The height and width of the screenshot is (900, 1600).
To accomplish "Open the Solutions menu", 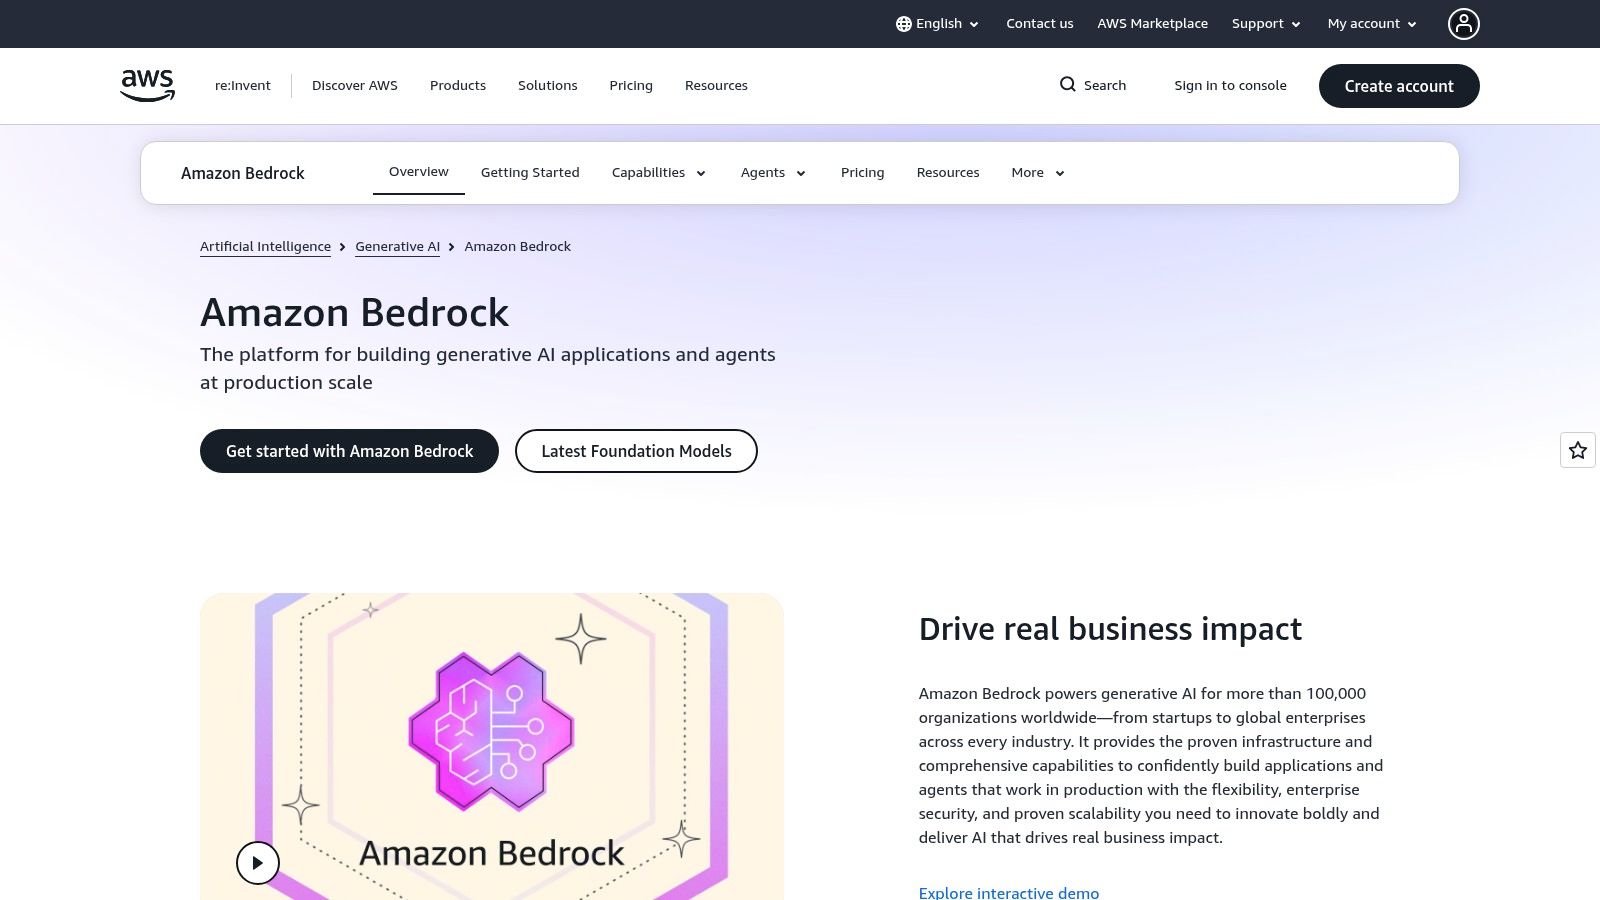I will pyautogui.click(x=548, y=86).
